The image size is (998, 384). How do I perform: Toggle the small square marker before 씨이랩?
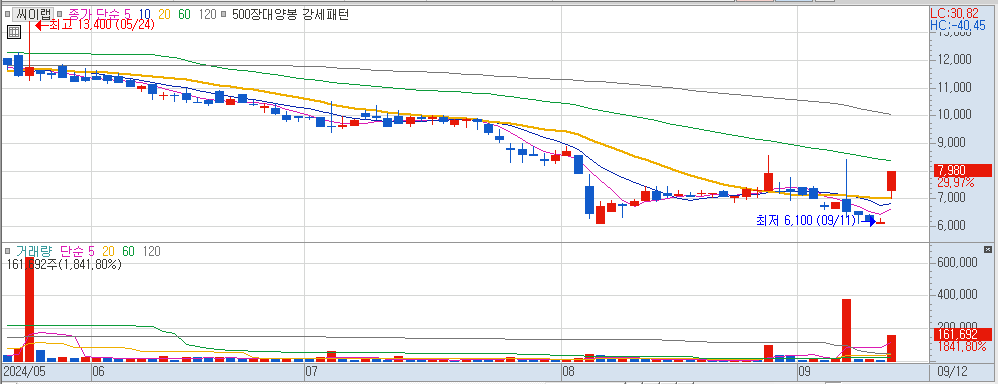click(x=8, y=14)
